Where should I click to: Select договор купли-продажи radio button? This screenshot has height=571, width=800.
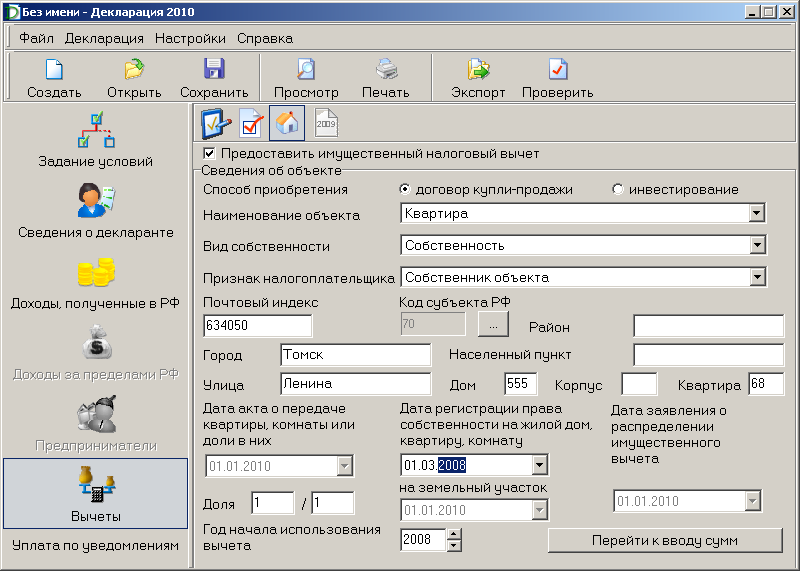(405, 189)
